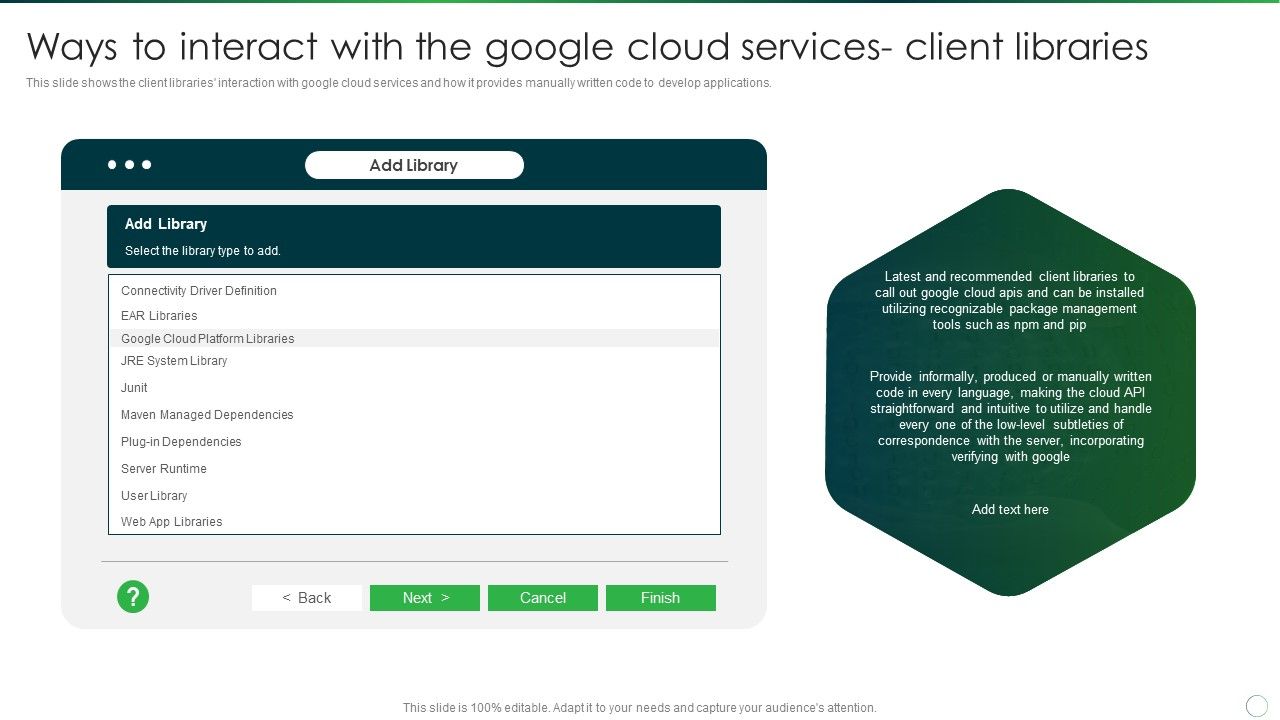Click the Add Library pill in the title bar
Viewport: 1280px width, 720px height.
(413, 164)
